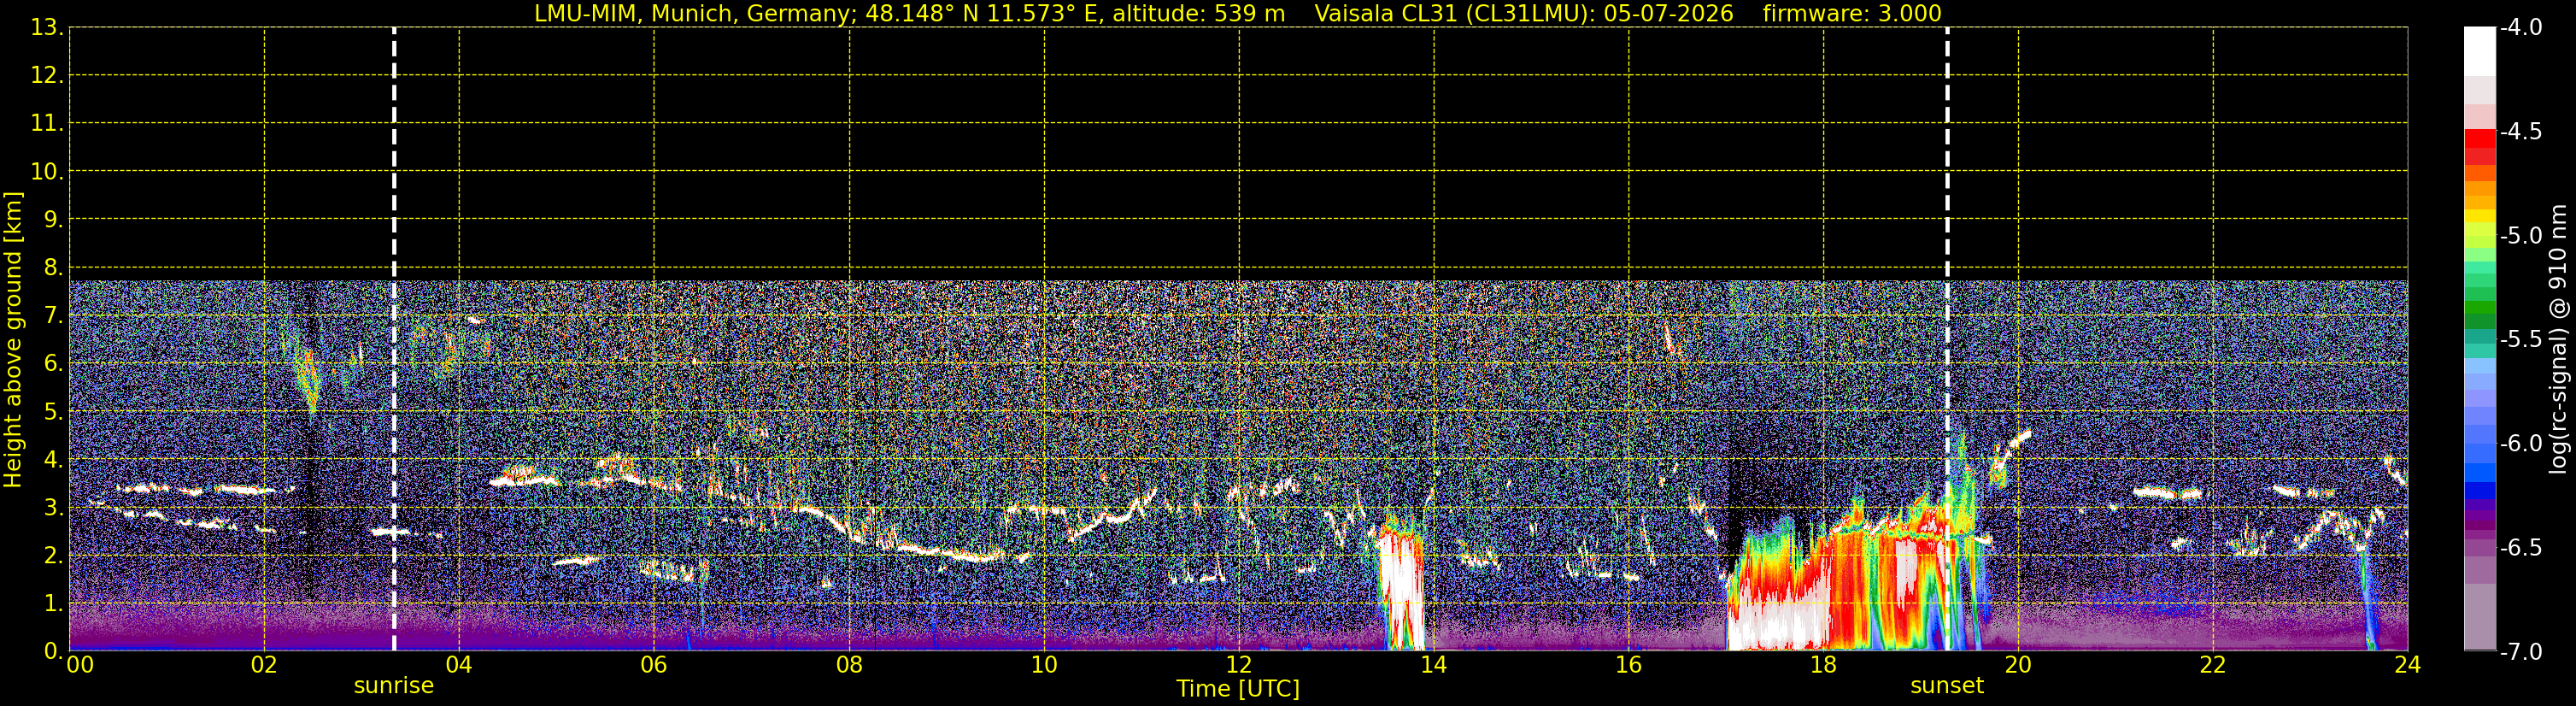The image size is (2576, 706).
Task: Click the red colorbar segment near -4.5
Action: tap(2479, 139)
